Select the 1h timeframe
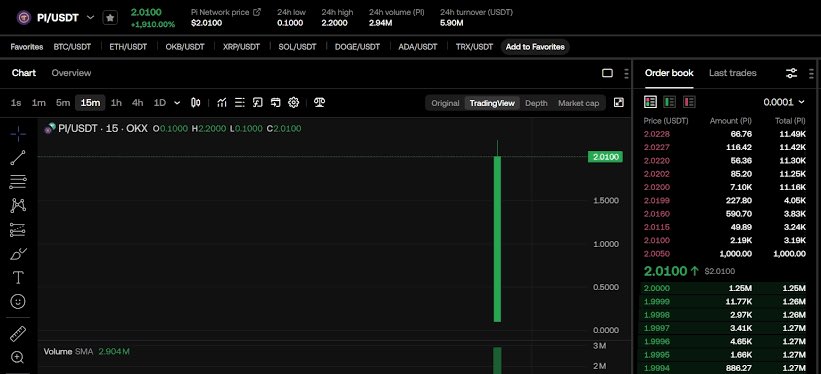821x374 pixels. pos(116,103)
